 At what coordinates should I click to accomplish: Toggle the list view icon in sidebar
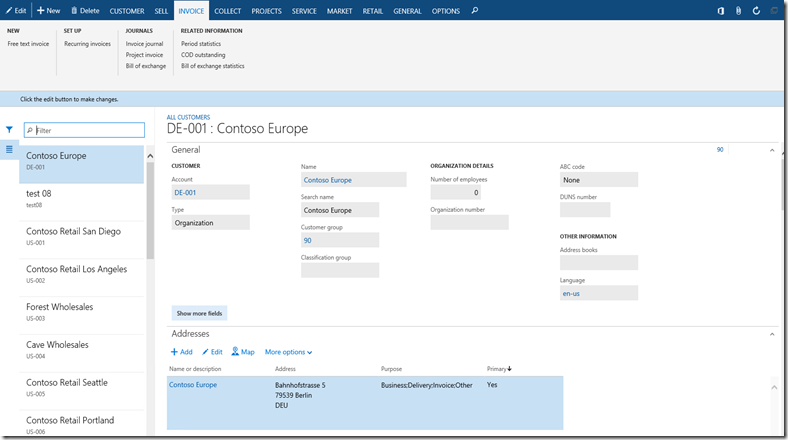(x=9, y=149)
